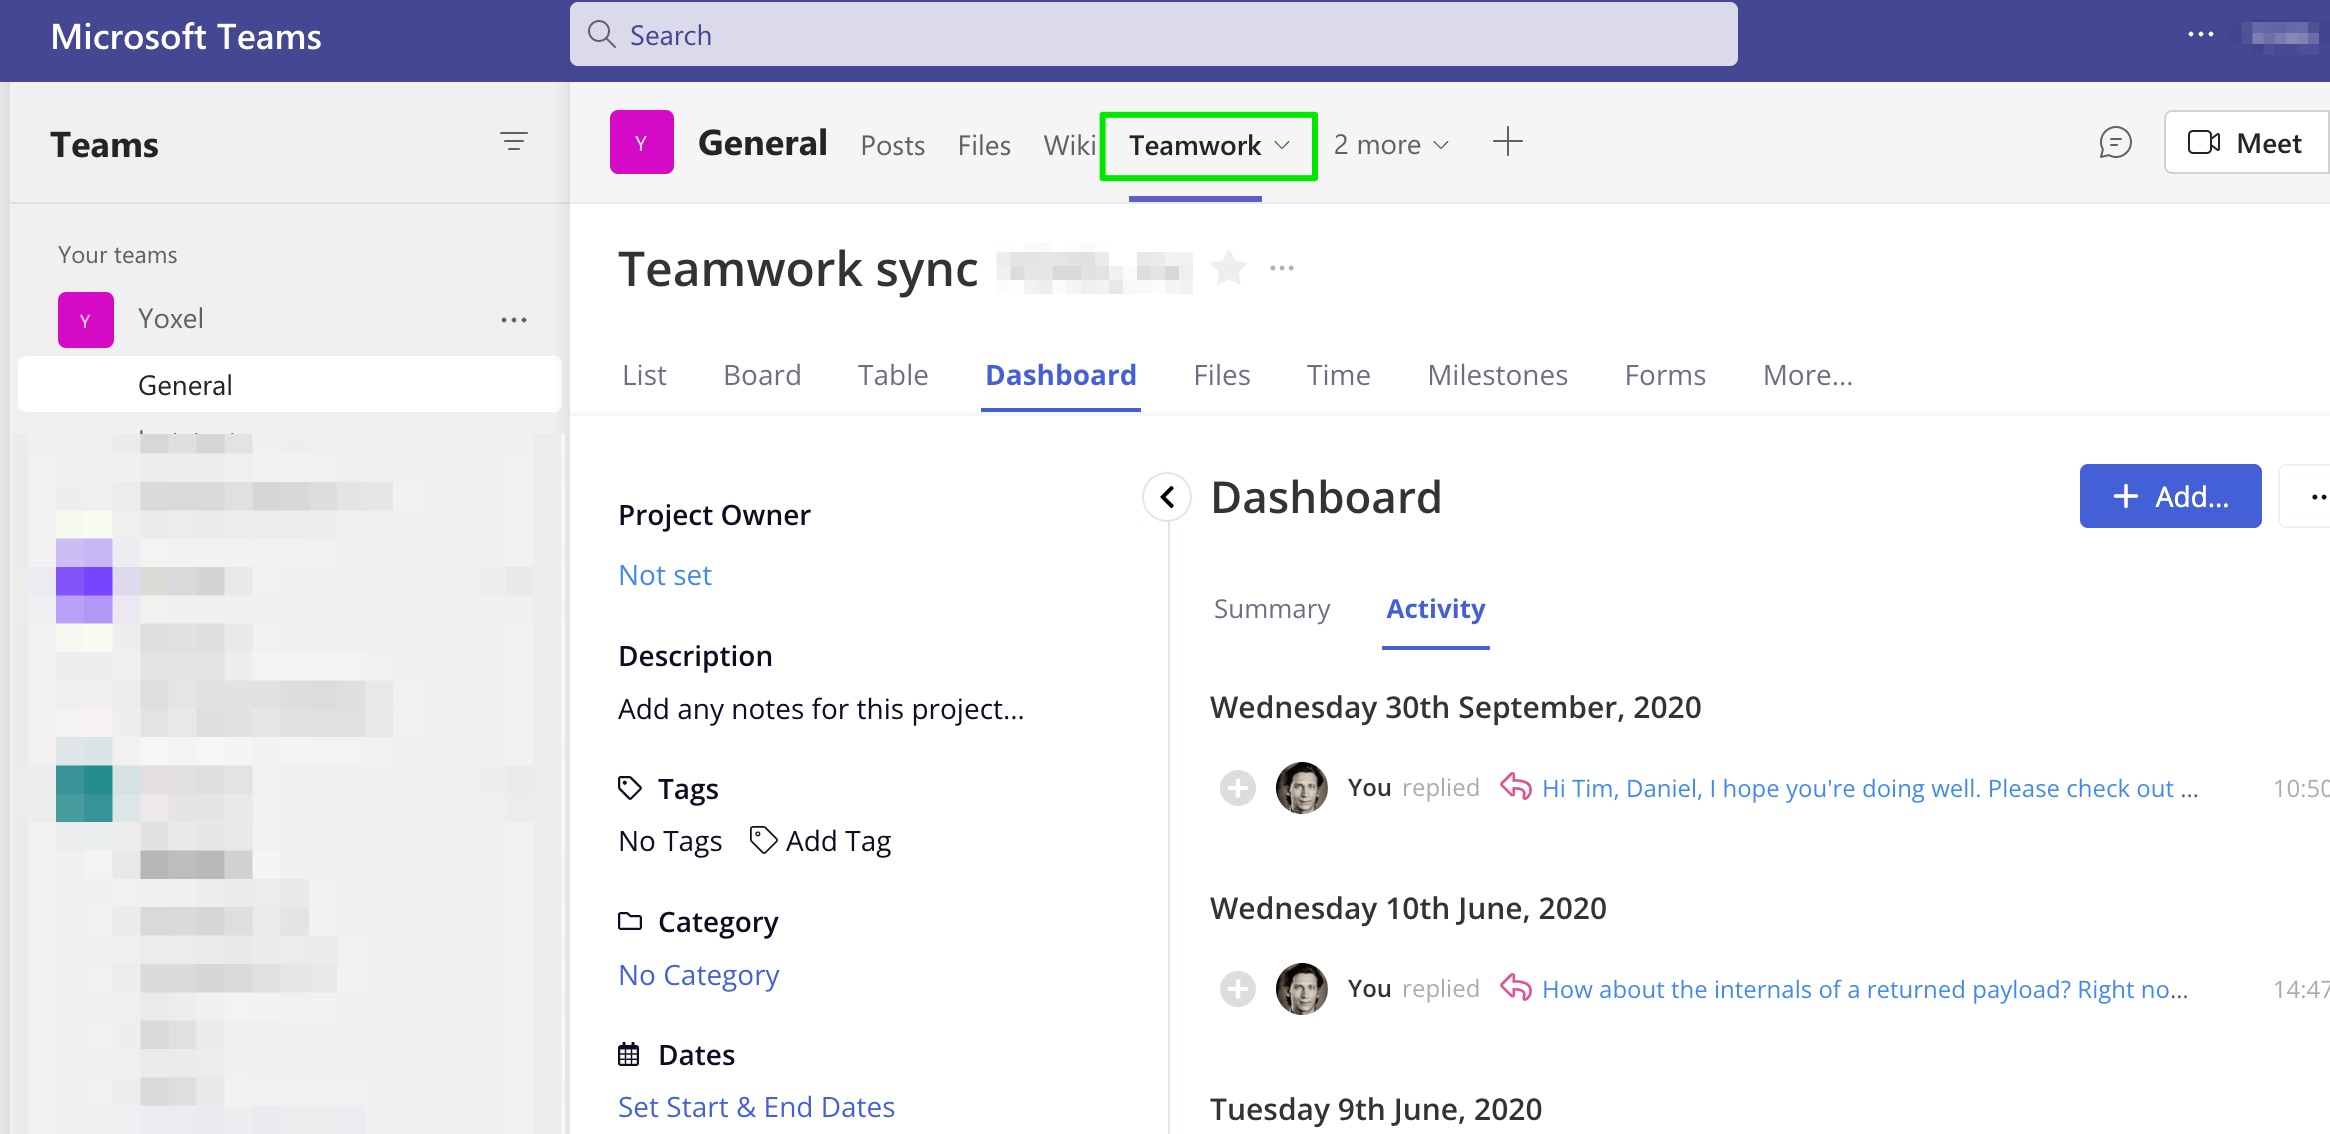Click the search magnifier icon
This screenshot has height=1134, width=2330.
click(x=601, y=35)
